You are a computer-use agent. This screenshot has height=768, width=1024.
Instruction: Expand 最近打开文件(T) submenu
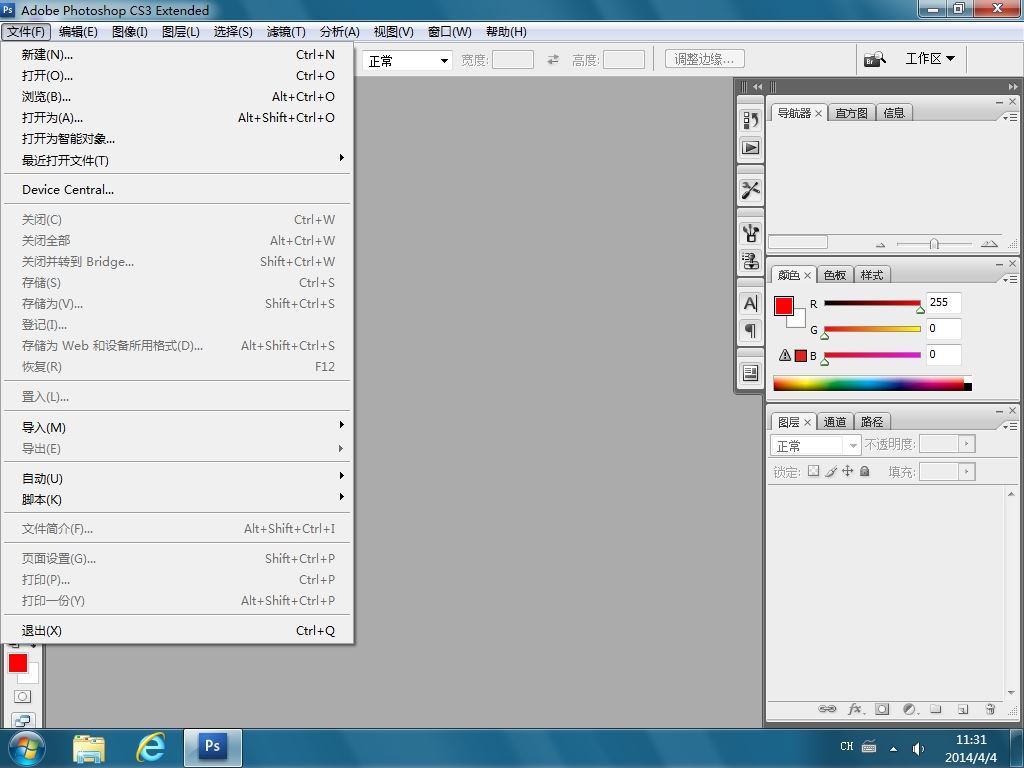(177, 160)
